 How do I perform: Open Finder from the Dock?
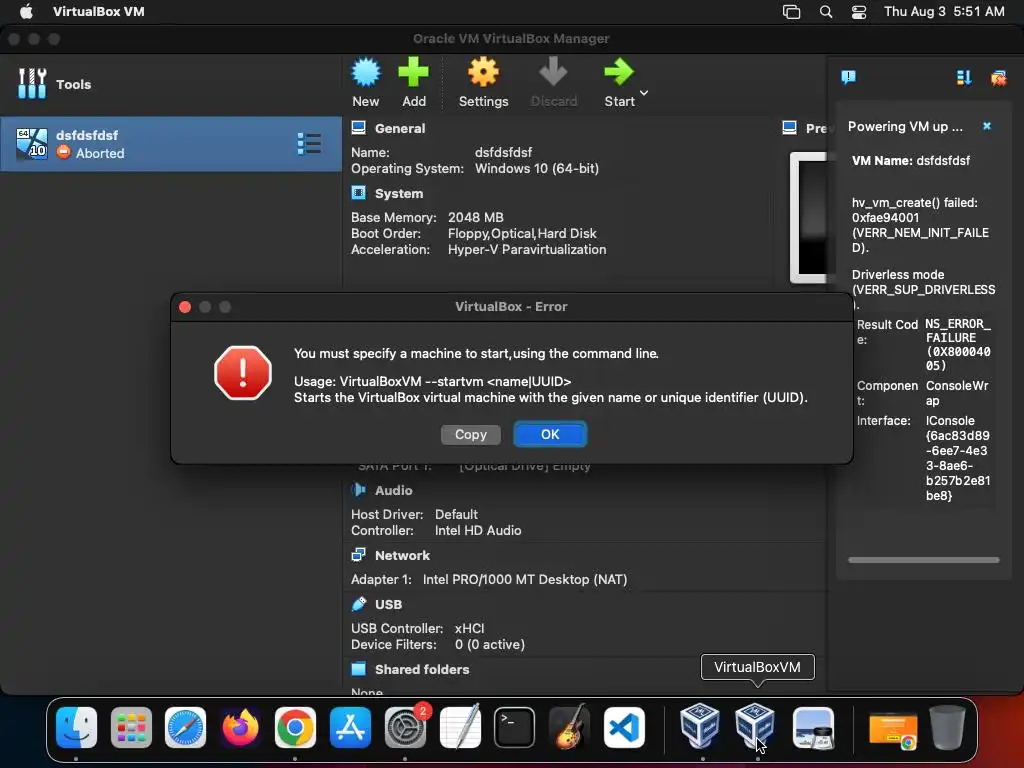coord(76,727)
